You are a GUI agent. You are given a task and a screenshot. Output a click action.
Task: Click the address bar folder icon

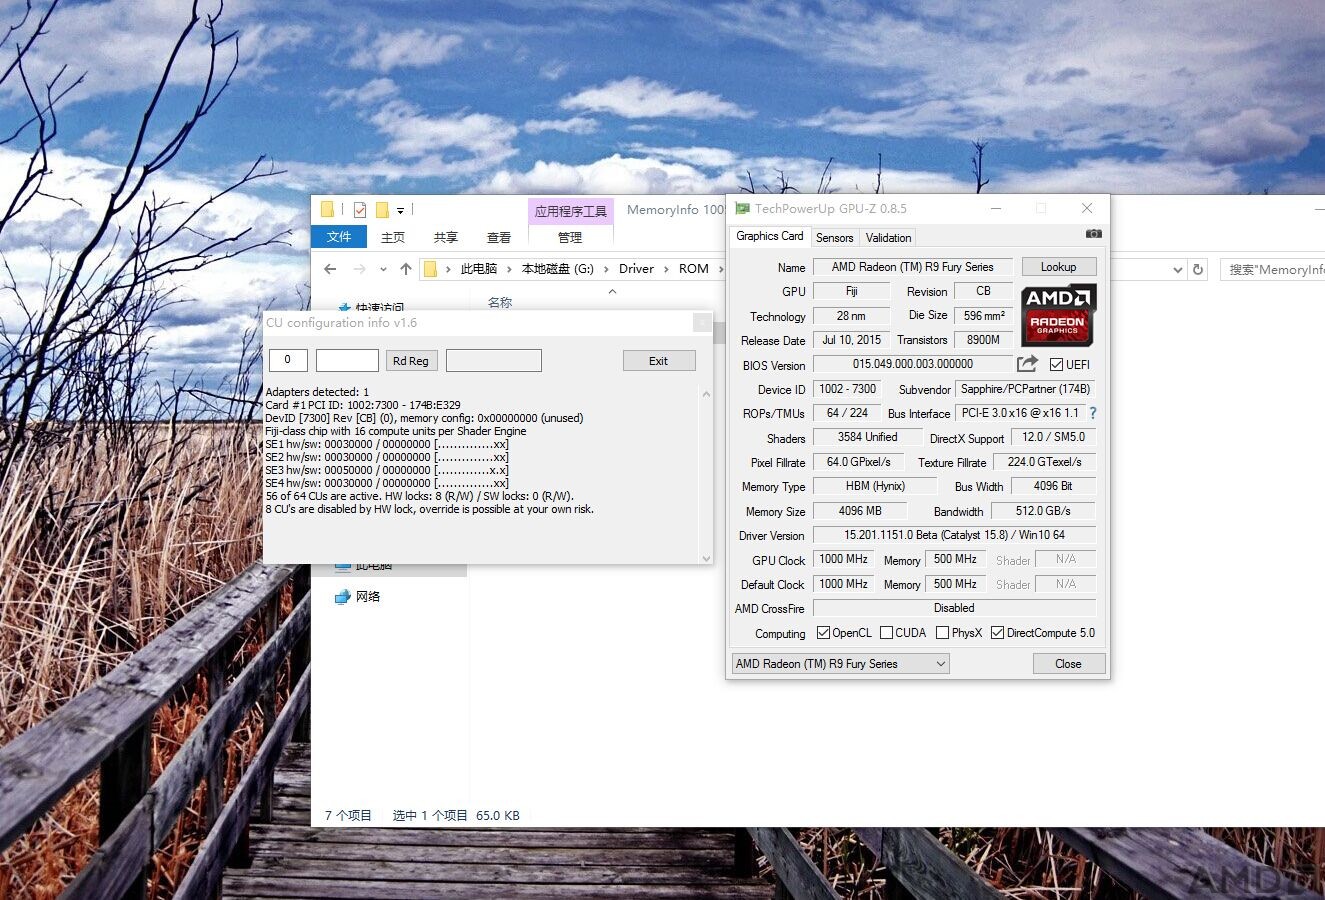click(430, 269)
